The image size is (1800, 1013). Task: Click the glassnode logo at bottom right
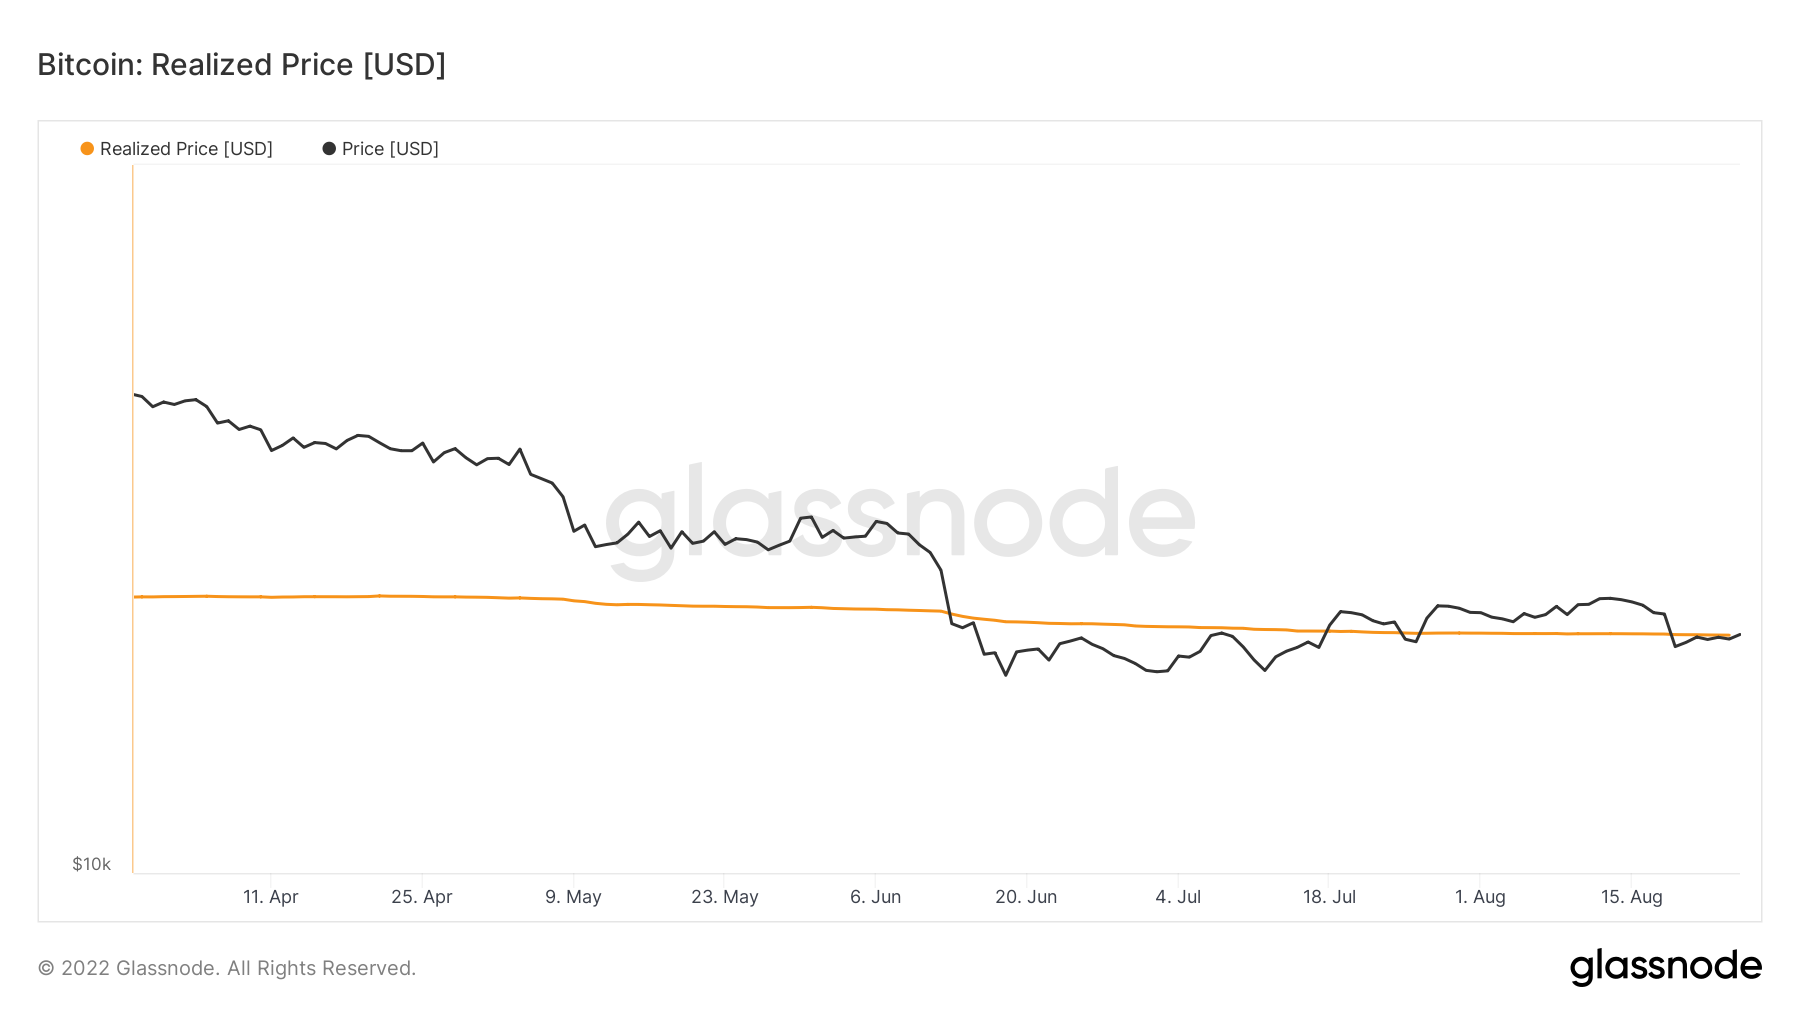[1665, 967]
